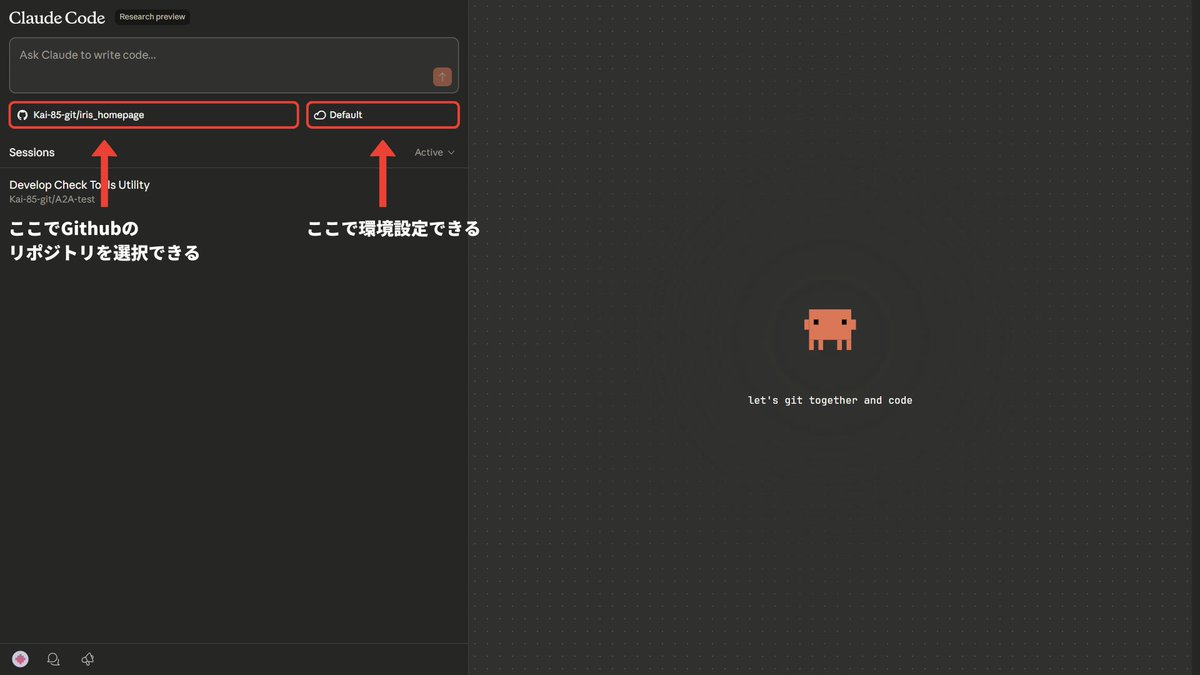Click the 'let's git together and code' text
The width and height of the screenshot is (1200, 675).
(830, 400)
